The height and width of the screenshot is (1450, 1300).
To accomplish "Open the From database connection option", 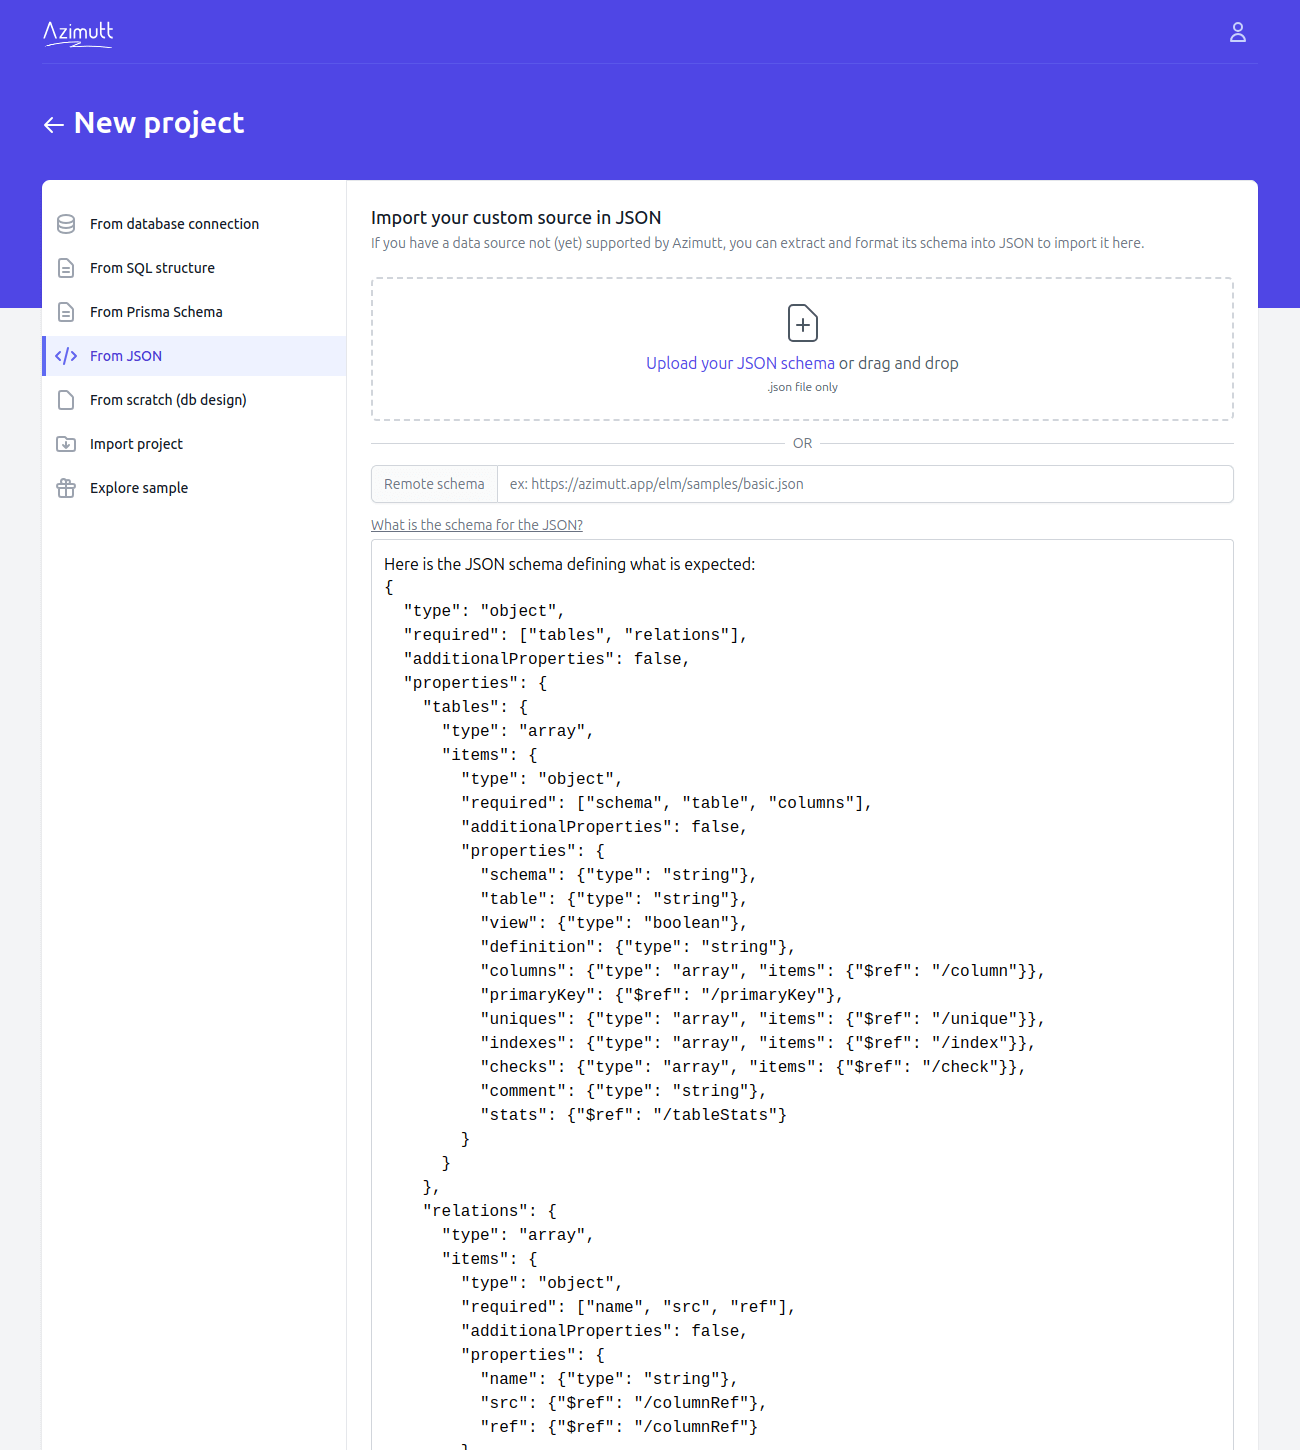I will coord(174,224).
